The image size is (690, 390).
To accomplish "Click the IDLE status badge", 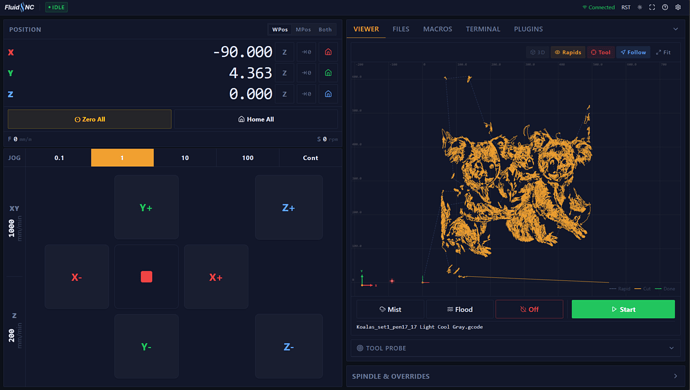I will click(x=56, y=7).
